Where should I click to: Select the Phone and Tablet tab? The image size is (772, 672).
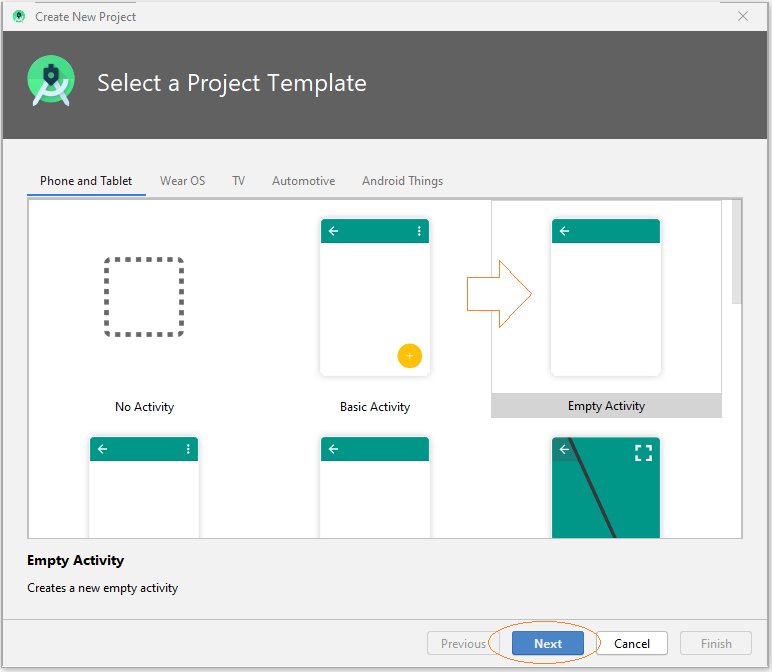pyautogui.click(x=86, y=181)
